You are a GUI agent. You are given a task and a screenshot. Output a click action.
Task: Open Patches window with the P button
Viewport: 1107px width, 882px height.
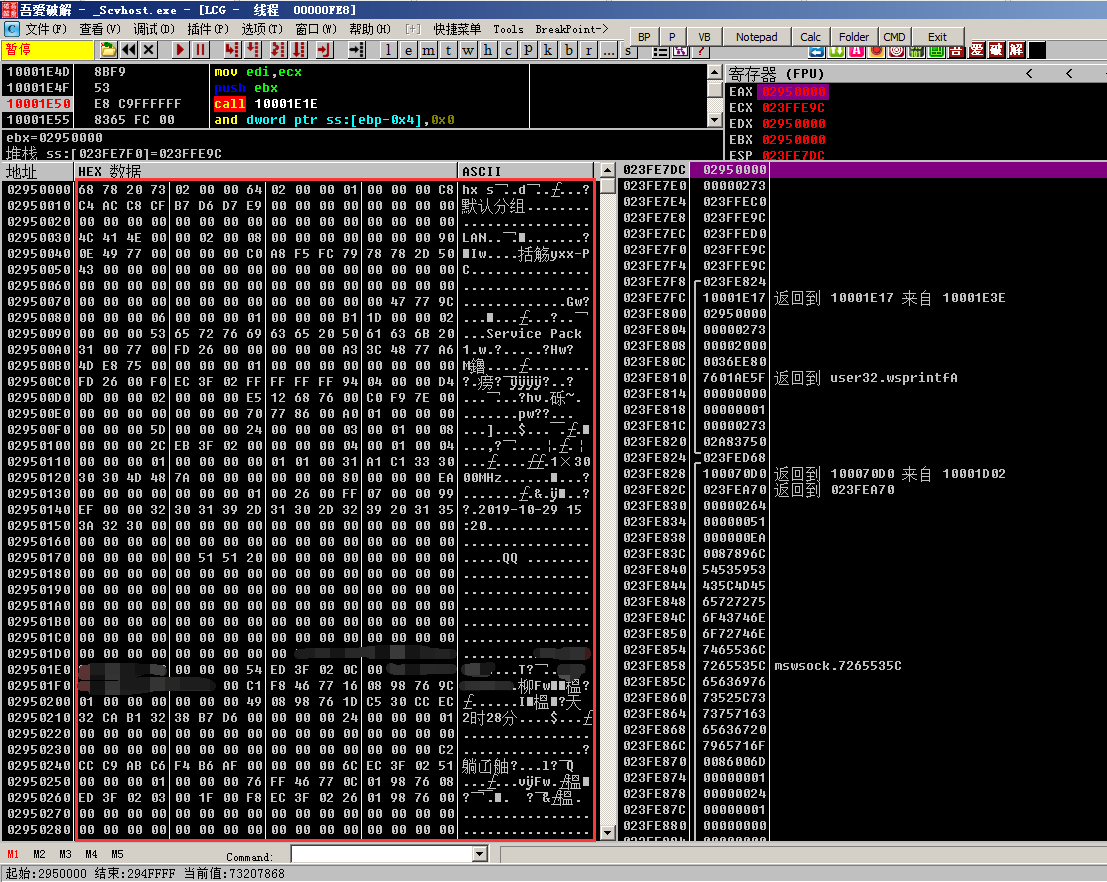click(528, 49)
